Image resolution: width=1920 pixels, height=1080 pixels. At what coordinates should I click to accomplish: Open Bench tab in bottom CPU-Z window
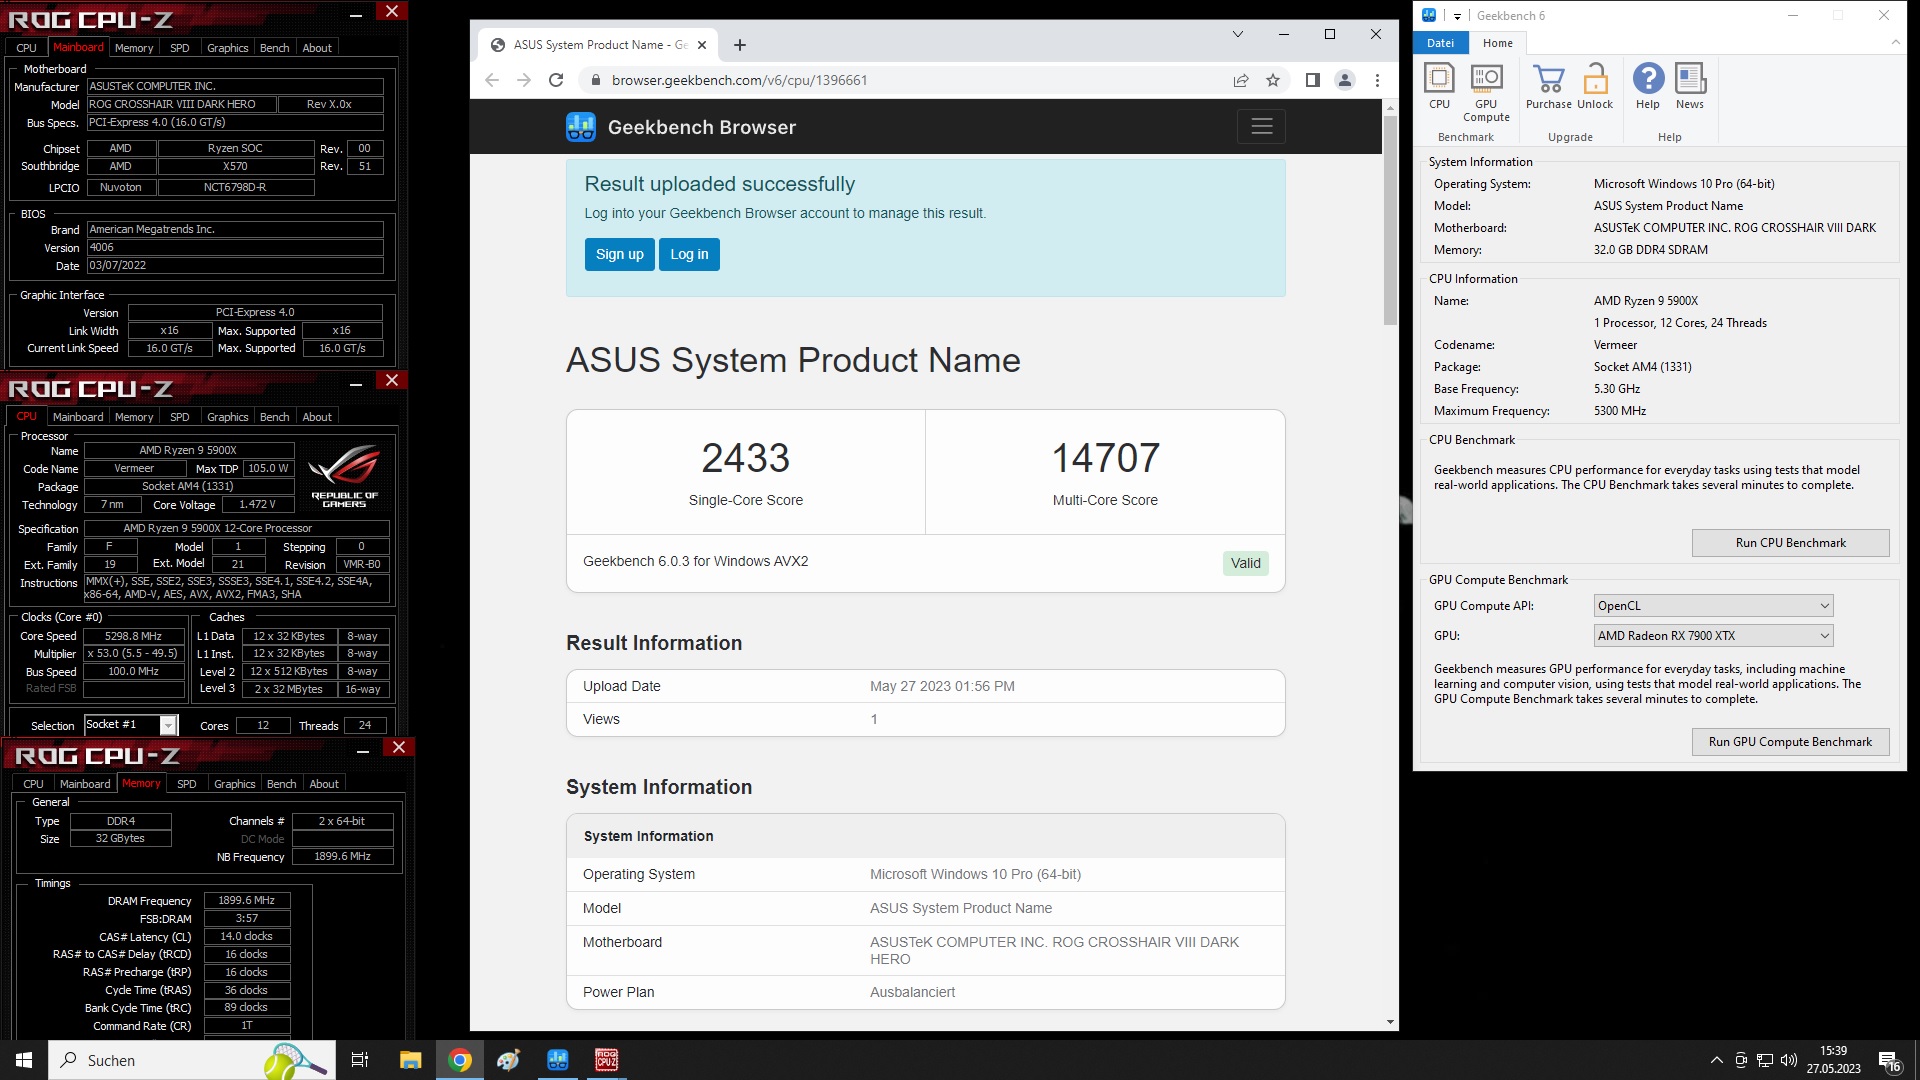pos(282,784)
